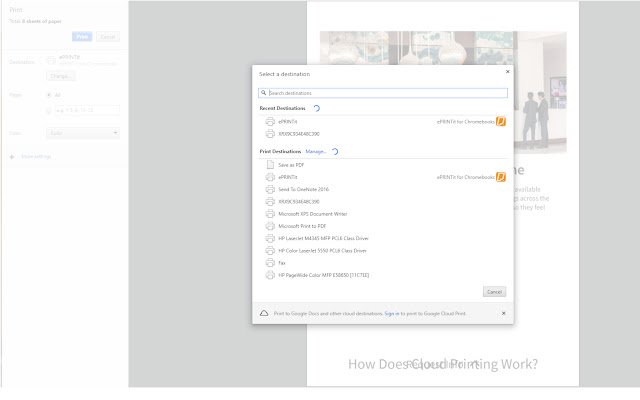Click printer icon for XRX9C934E4BC390 in Print Destinations
Screen dimensions: 640x400
pos(270,202)
